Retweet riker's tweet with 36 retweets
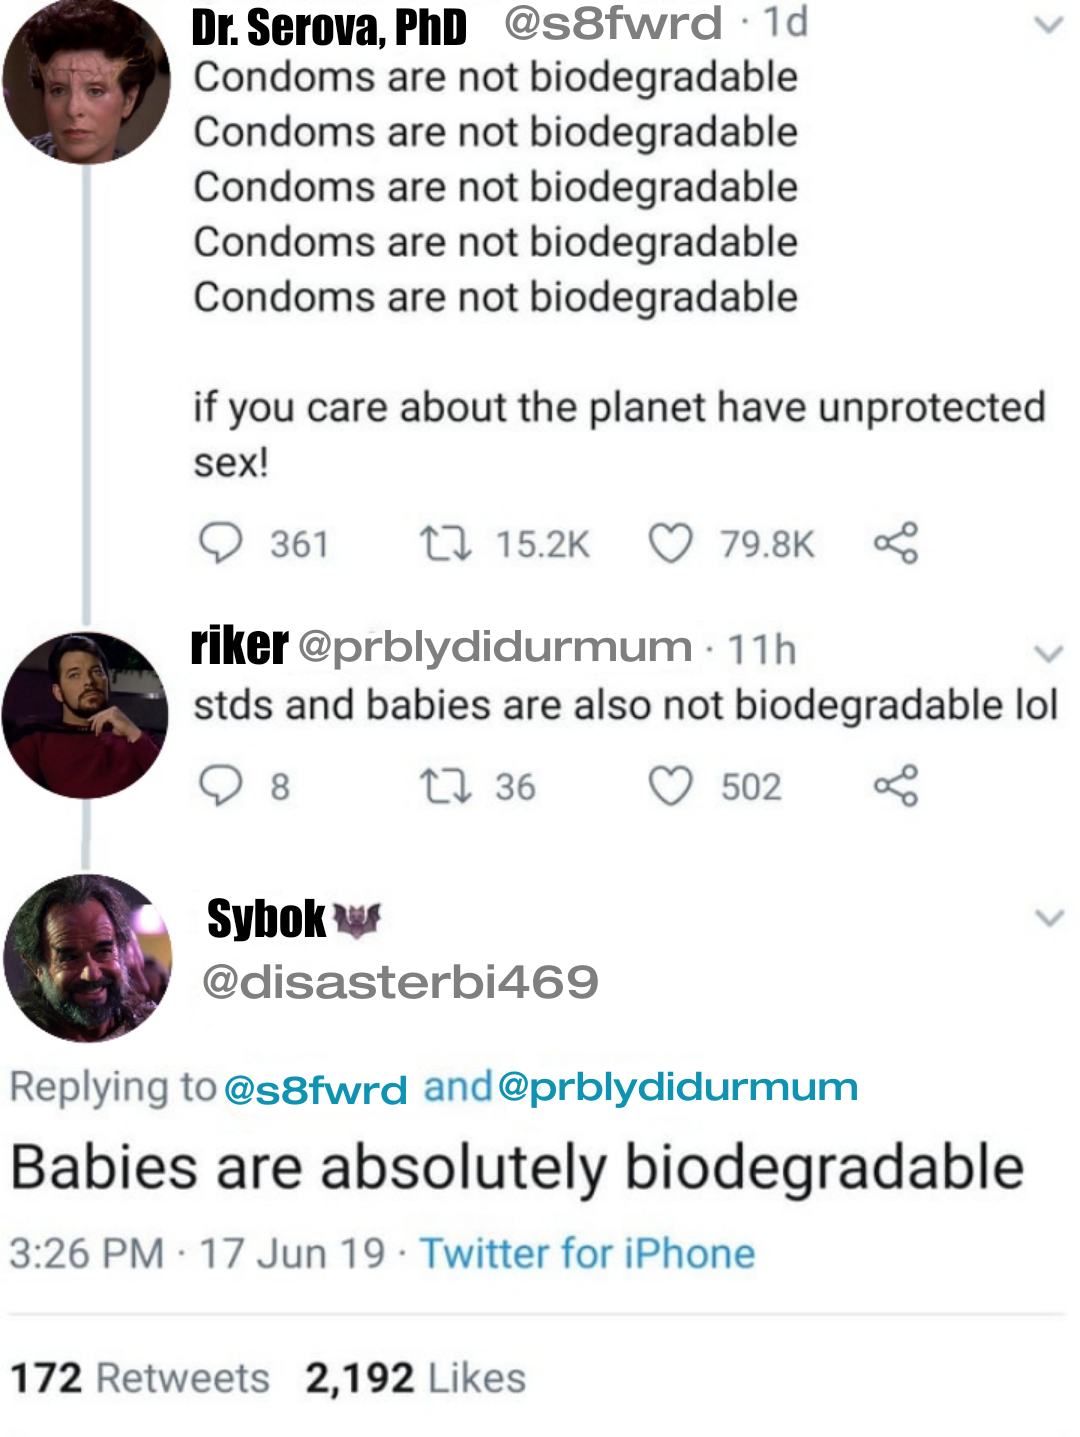This screenshot has width=1080, height=1437. pyautogui.click(x=445, y=786)
